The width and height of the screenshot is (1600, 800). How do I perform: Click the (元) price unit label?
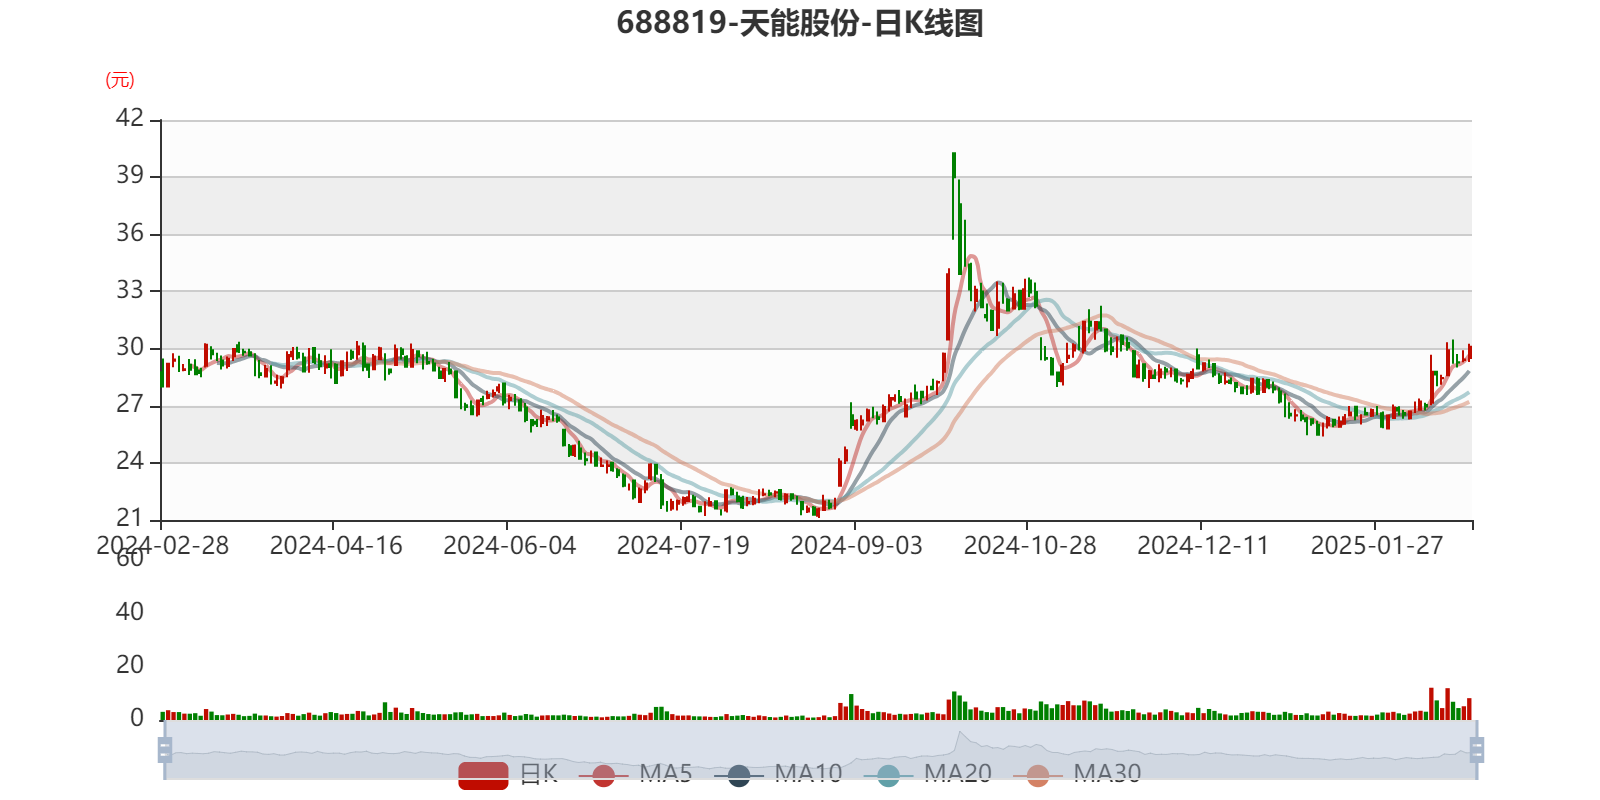120,80
